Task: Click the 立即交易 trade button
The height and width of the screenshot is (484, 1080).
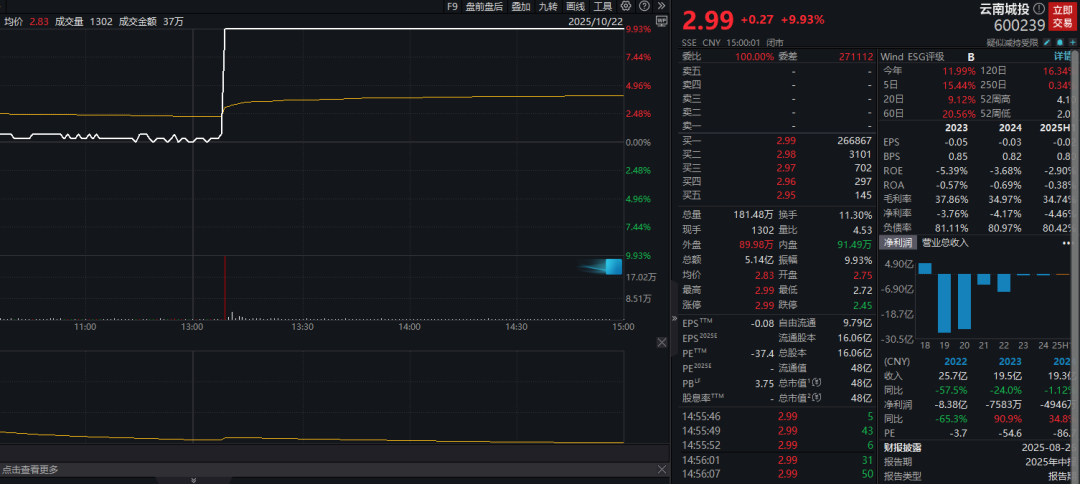Action: [x=1063, y=16]
